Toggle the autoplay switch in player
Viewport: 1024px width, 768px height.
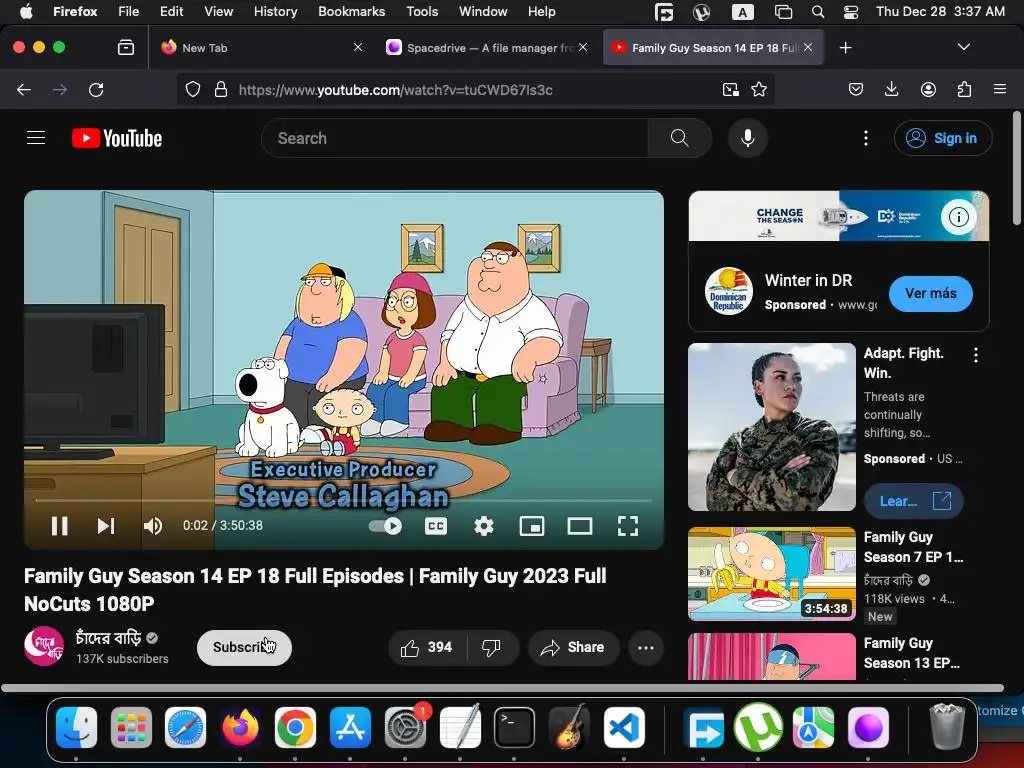[385, 526]
